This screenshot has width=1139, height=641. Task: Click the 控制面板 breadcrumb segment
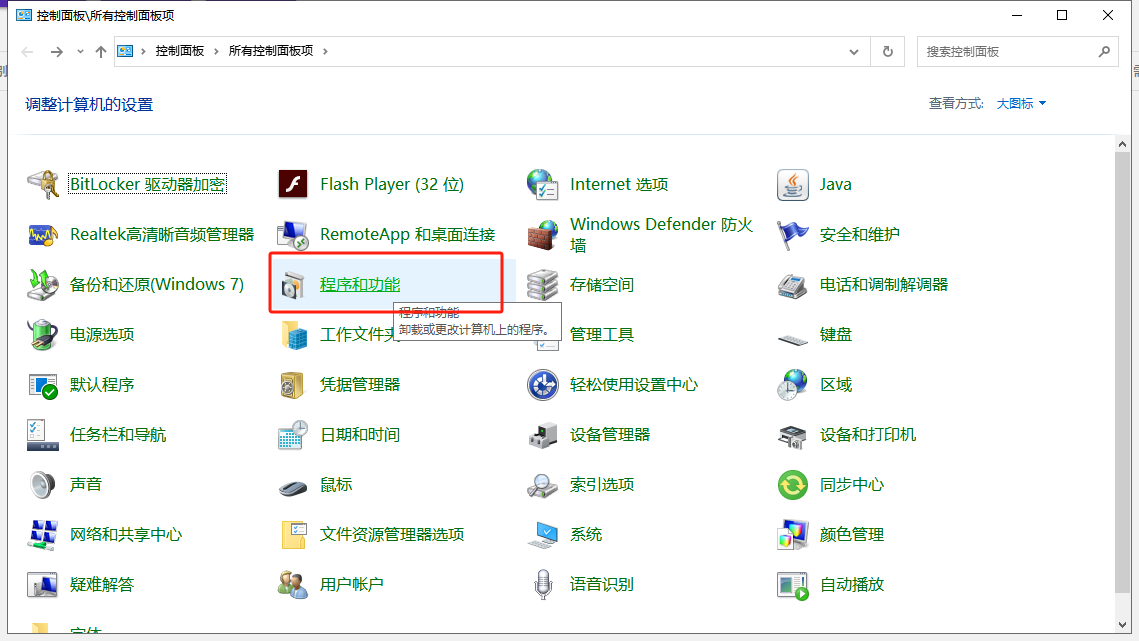(x=179, y=51)
